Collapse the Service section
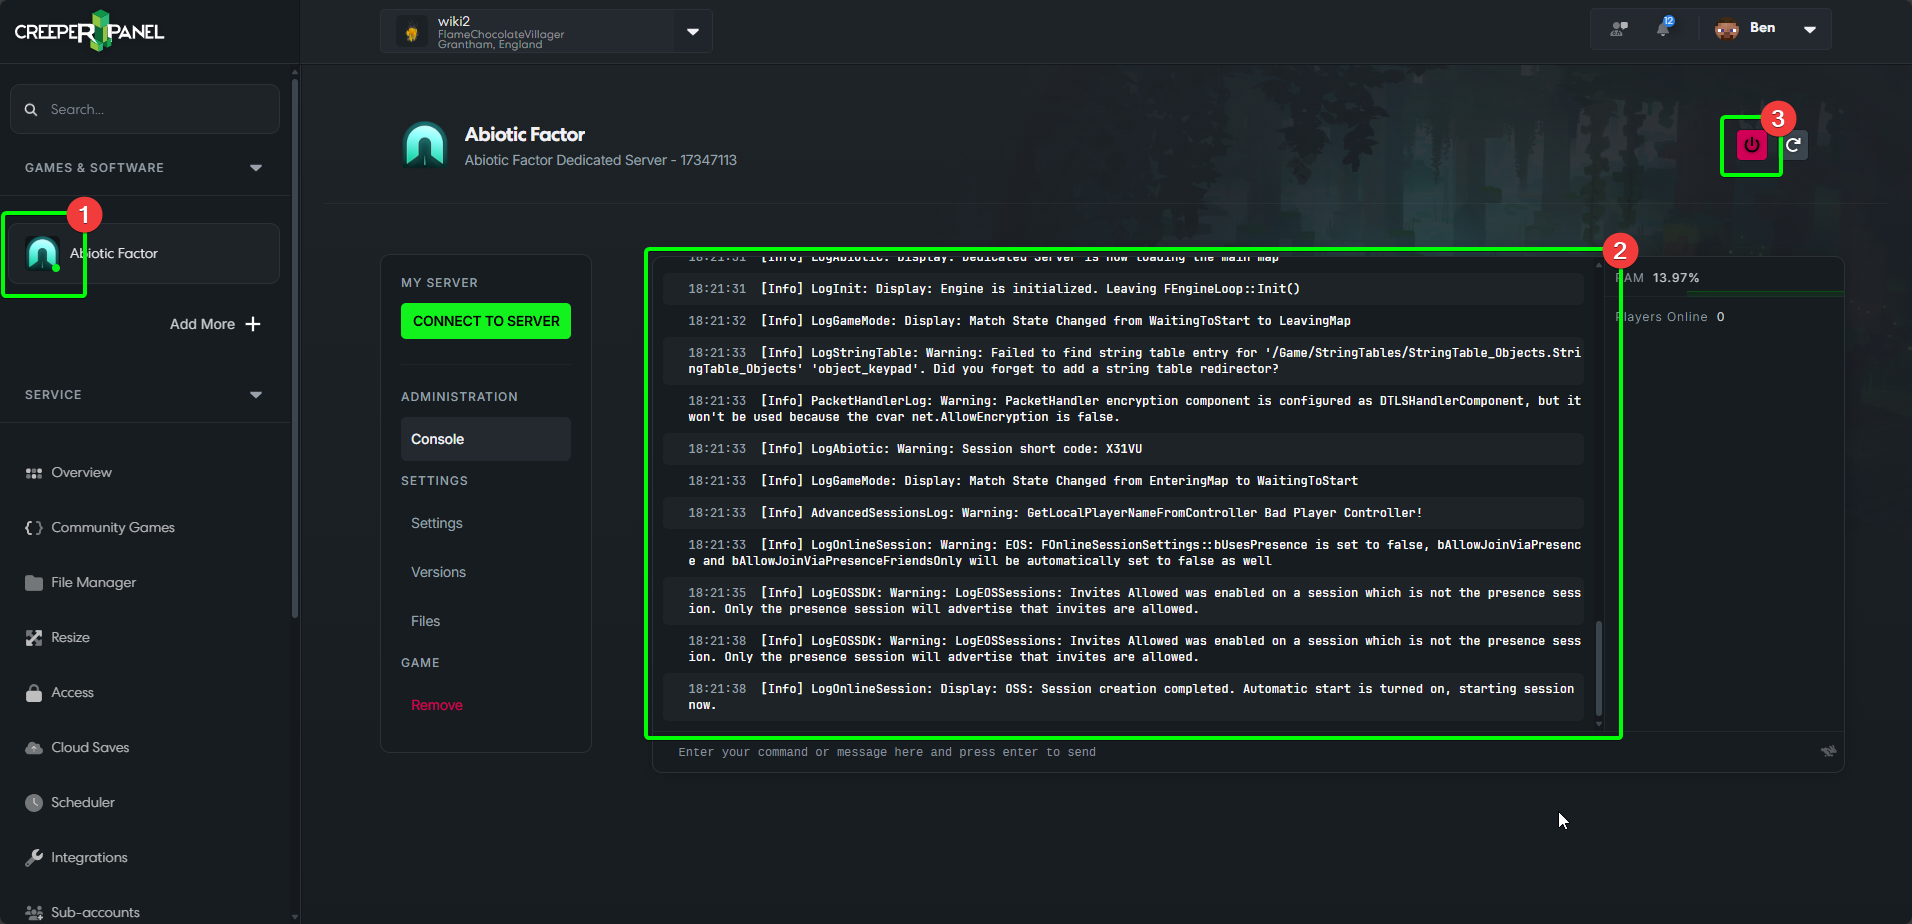This screenshot has height=924, width=1912. pyautogui.click(x=256, y=395)
